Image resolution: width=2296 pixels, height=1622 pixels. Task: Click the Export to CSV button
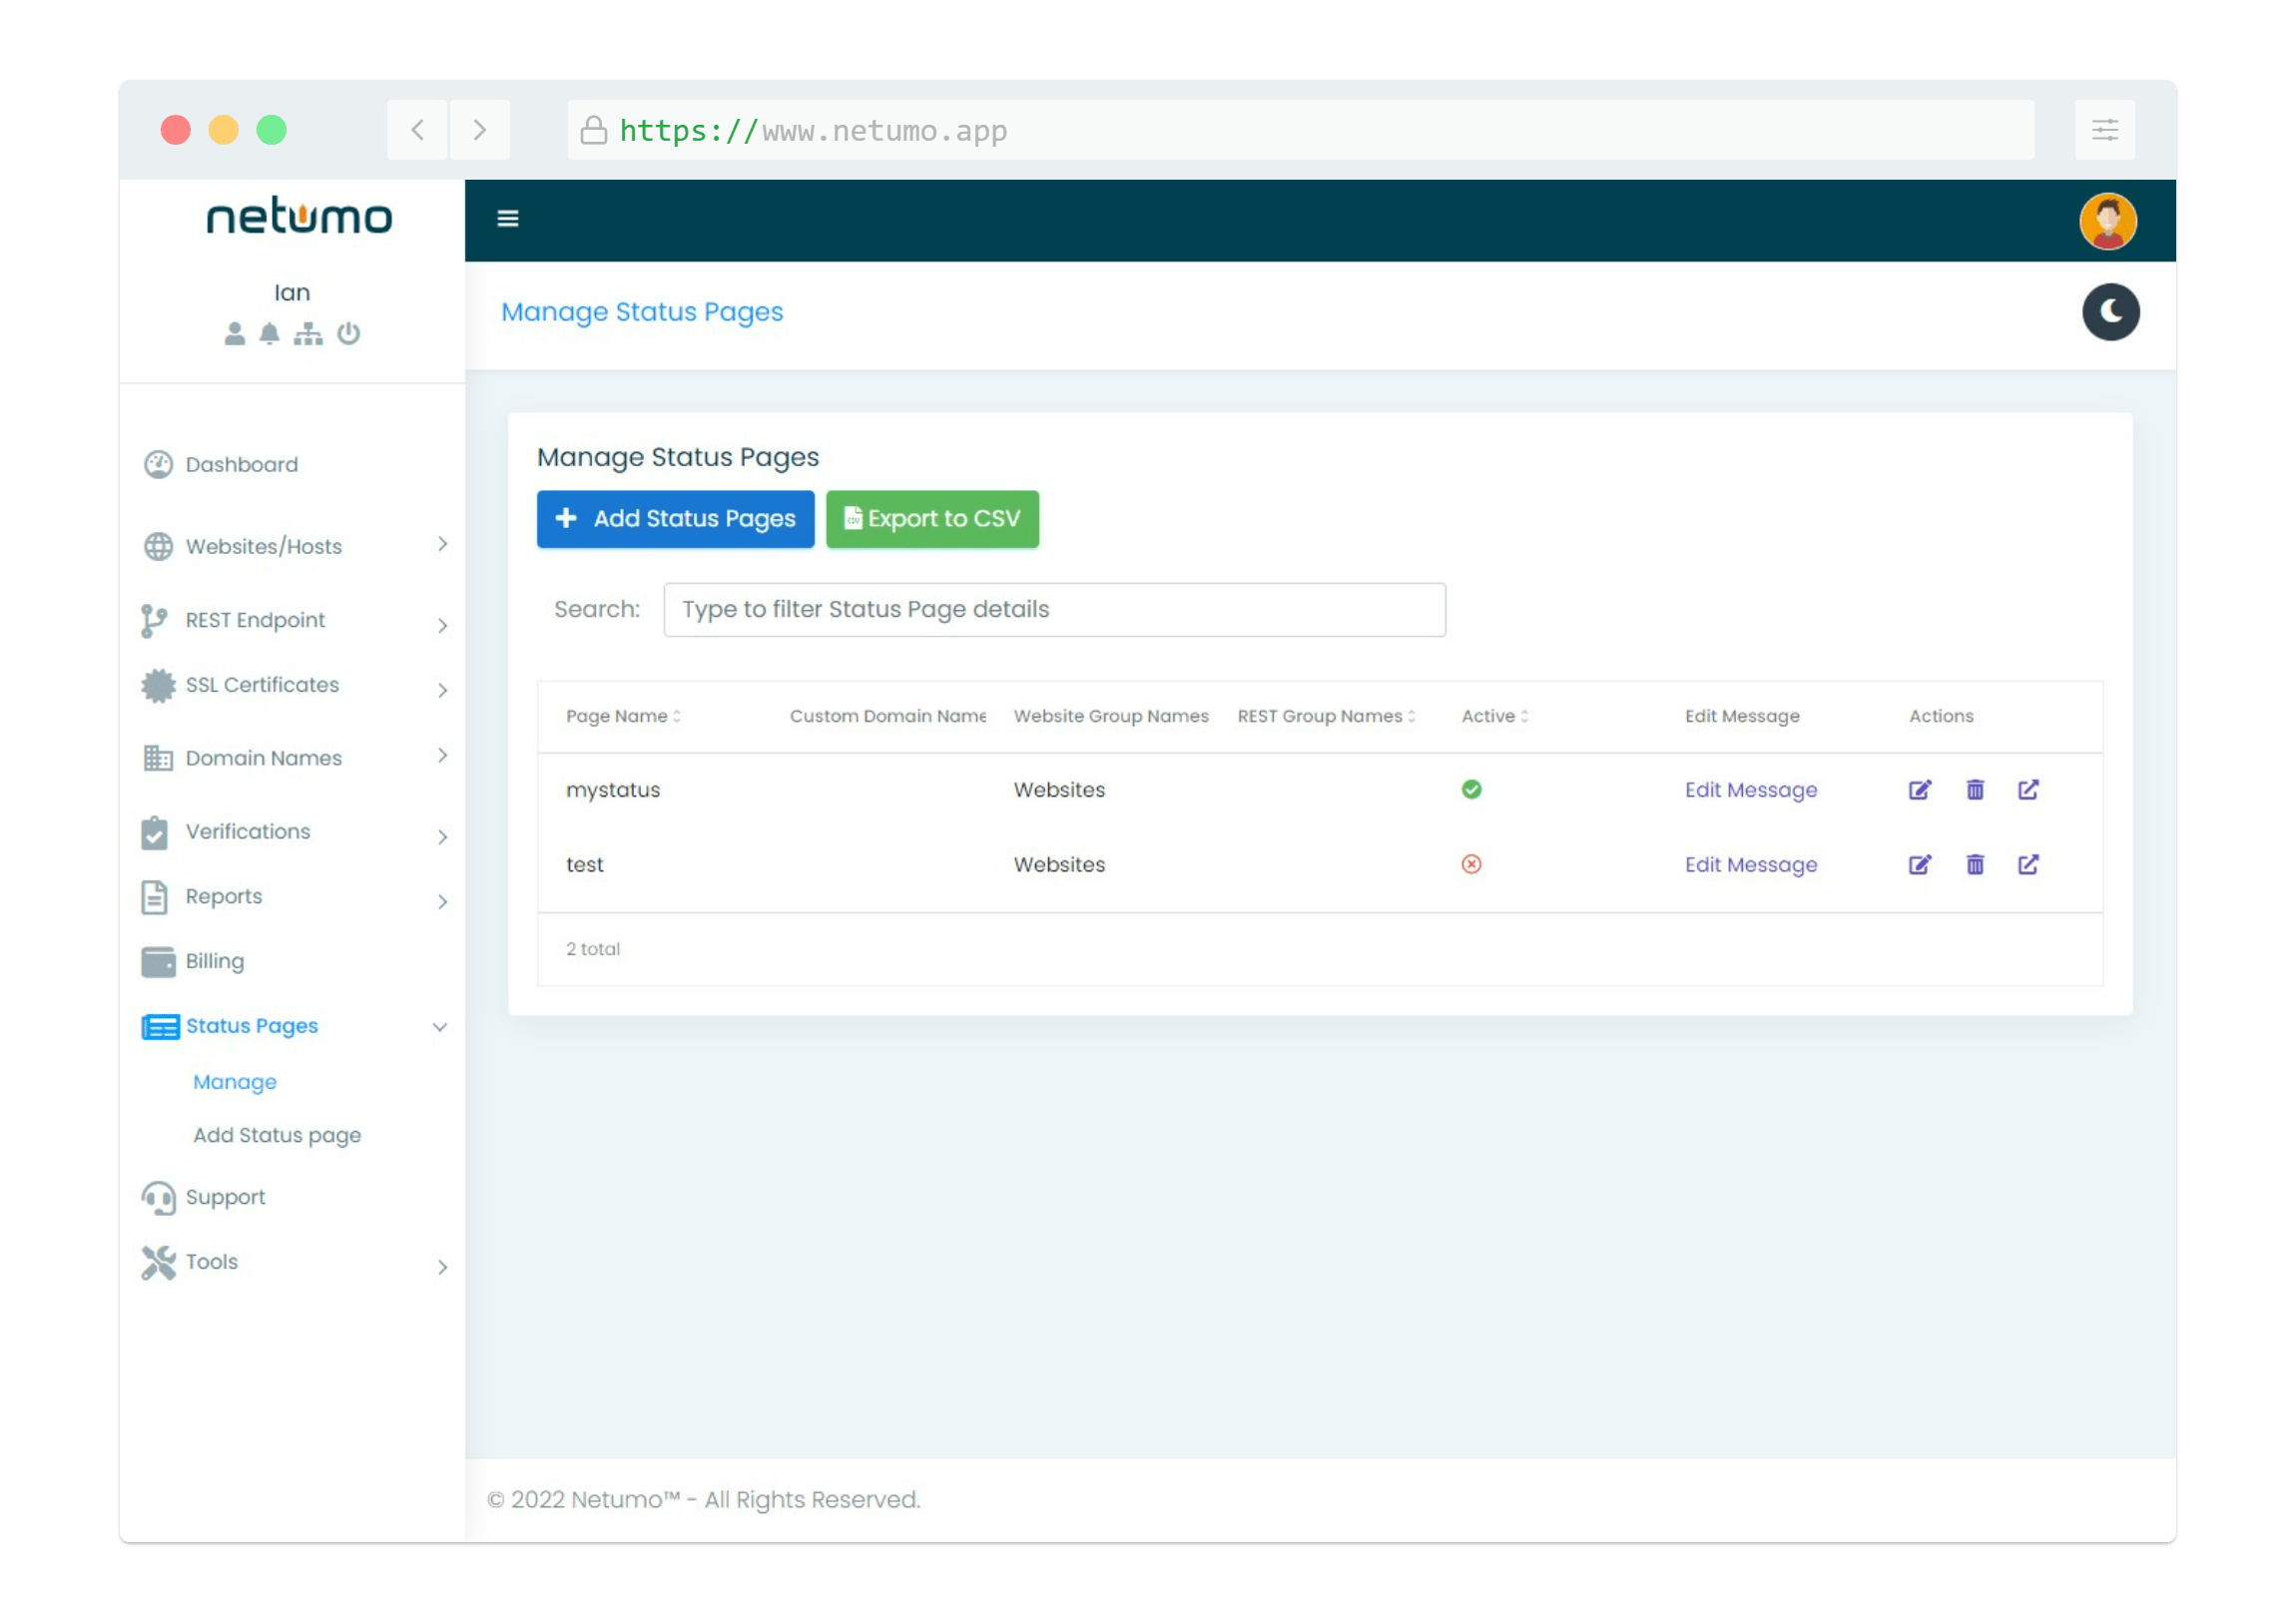[x=932, y=518]
